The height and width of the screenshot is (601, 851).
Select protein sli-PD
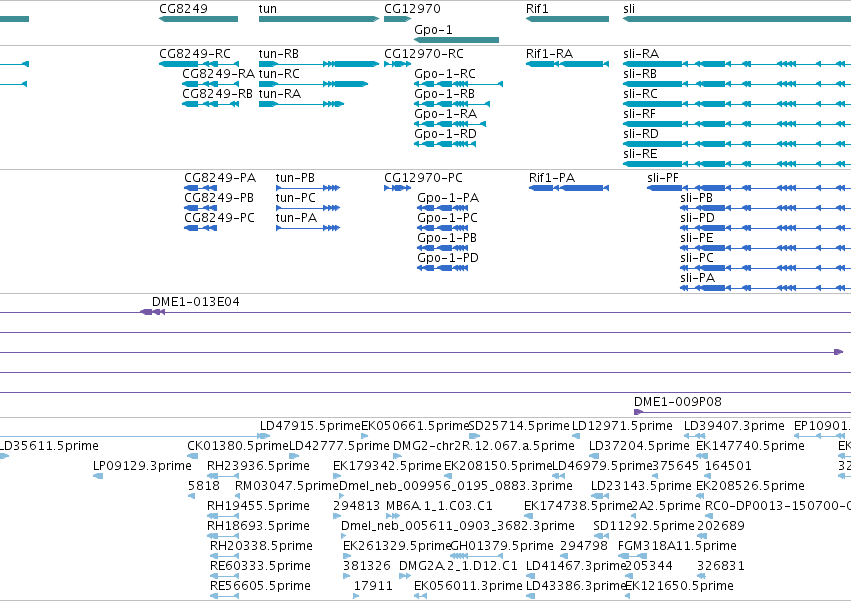pyautogui.click(x=765, y=228)
